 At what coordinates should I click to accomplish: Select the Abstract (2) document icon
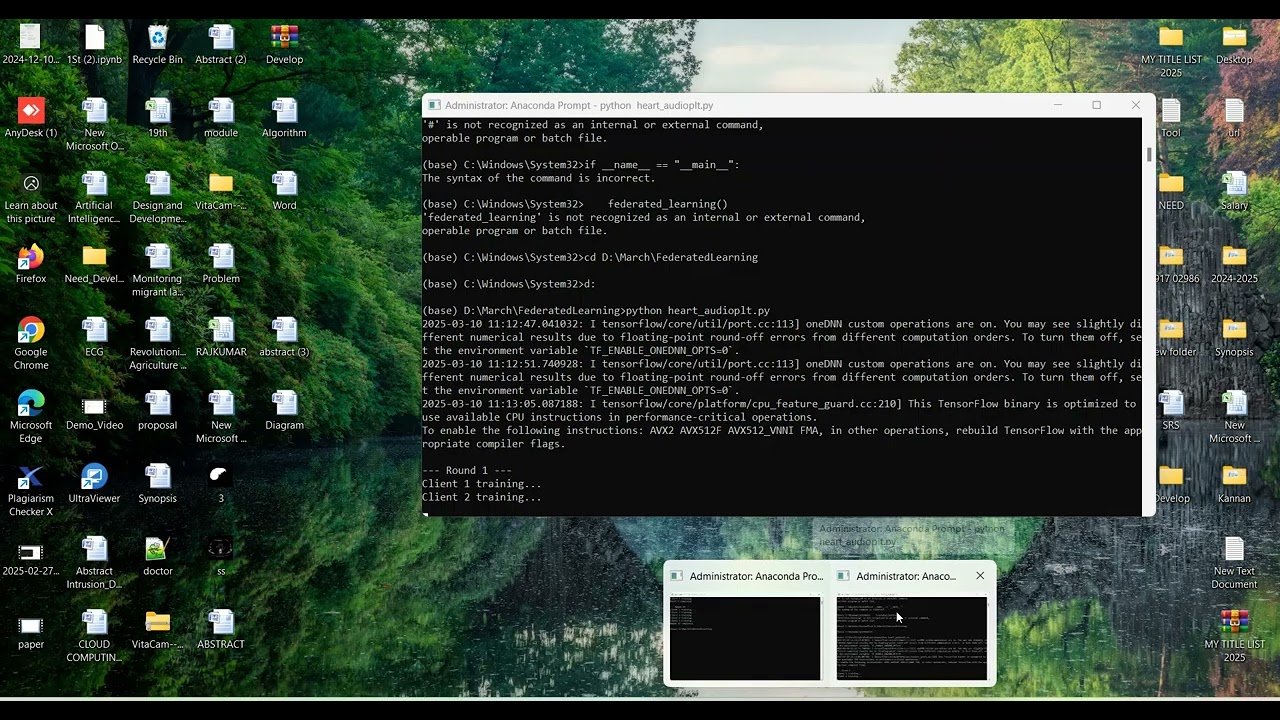click(221, 45)
